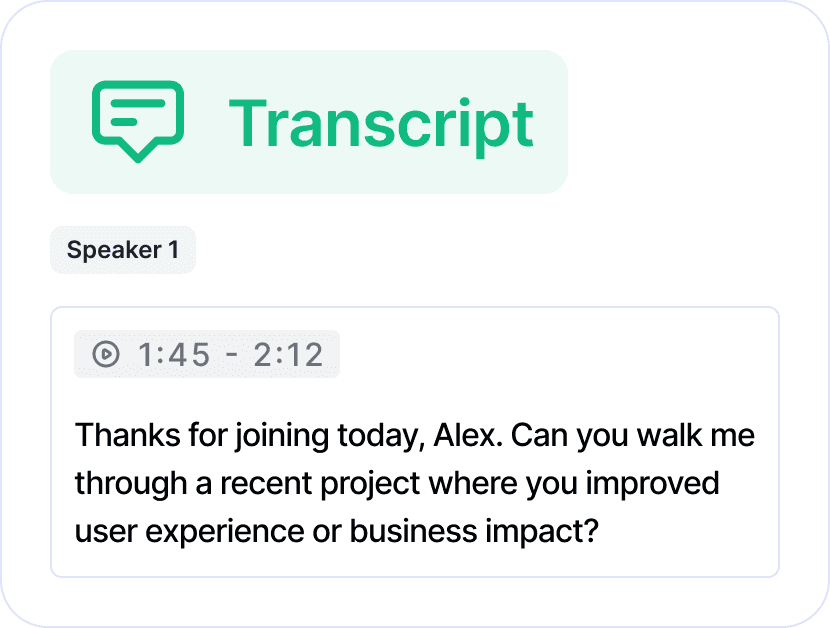Click the green speech bubble Transcript icon
Image resolution: width=830 pixels, height=628 pixels.
138,121
